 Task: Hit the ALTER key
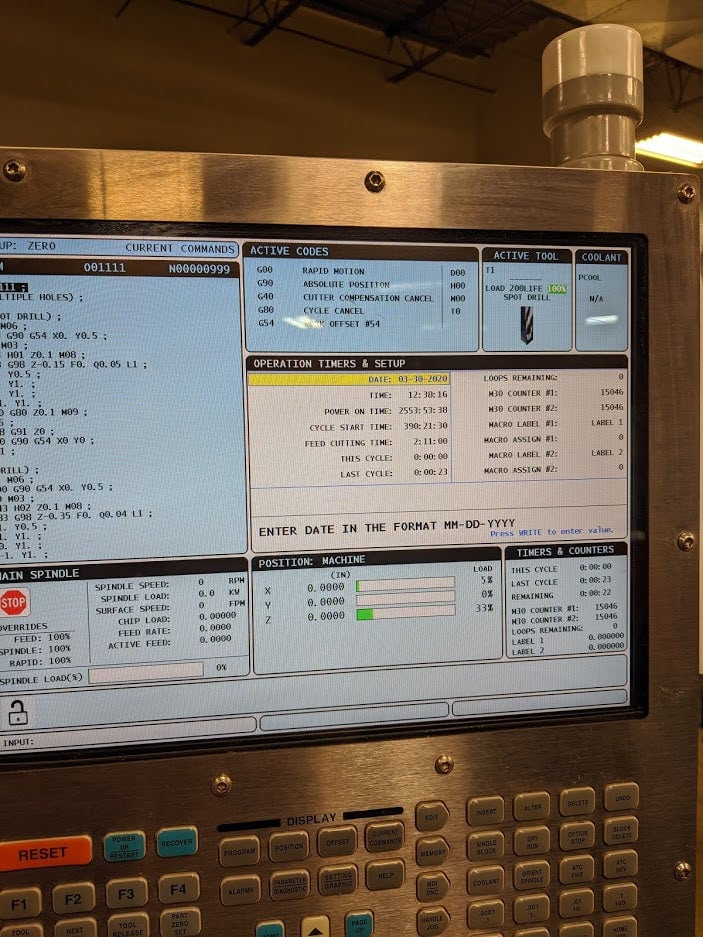(x=532, y=807)
